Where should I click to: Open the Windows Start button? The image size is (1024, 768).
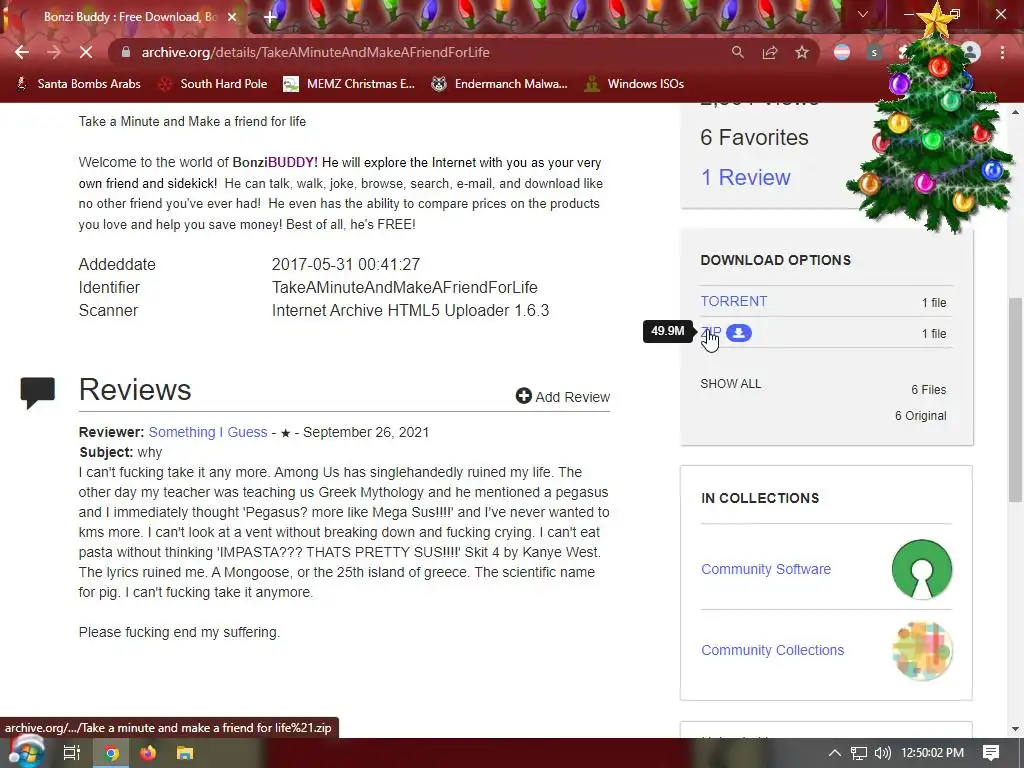click(25, 753)
